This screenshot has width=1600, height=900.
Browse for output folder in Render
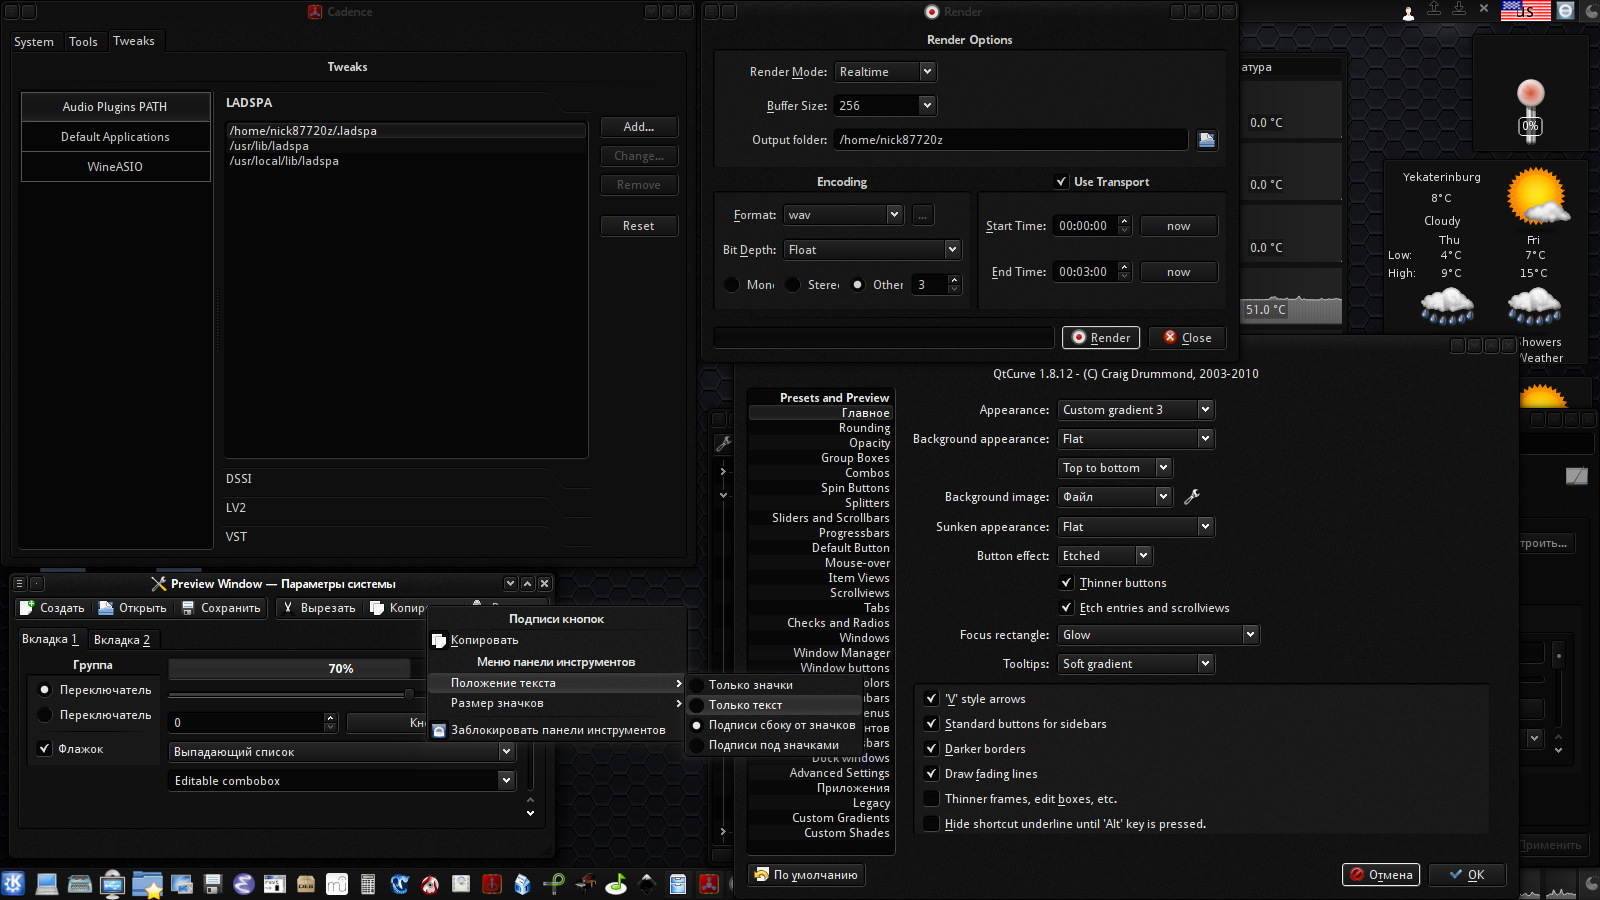click(1207, 140)
